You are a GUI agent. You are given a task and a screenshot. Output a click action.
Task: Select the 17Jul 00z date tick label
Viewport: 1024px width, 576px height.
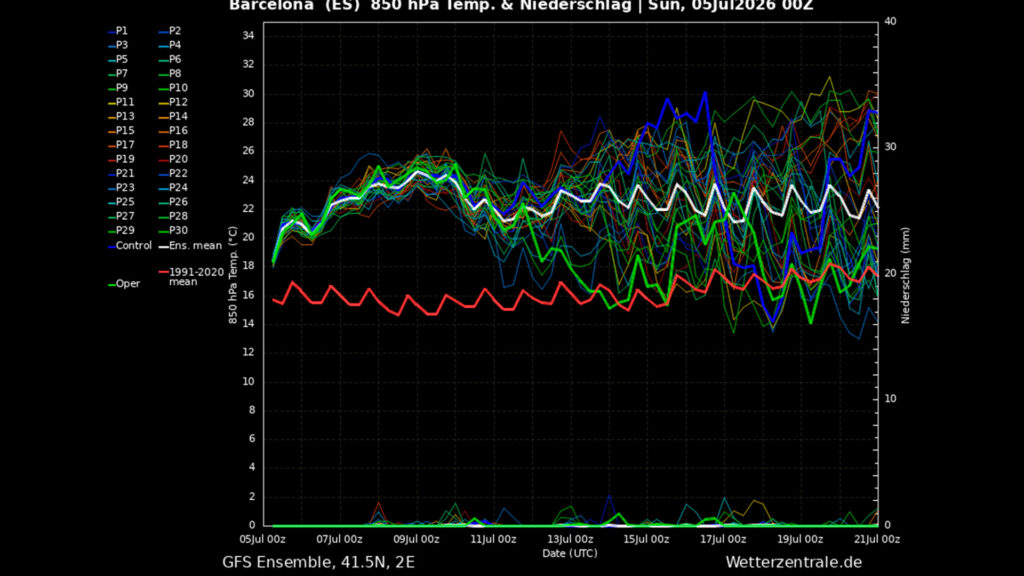pyautogui.click(x=723, y=539)
